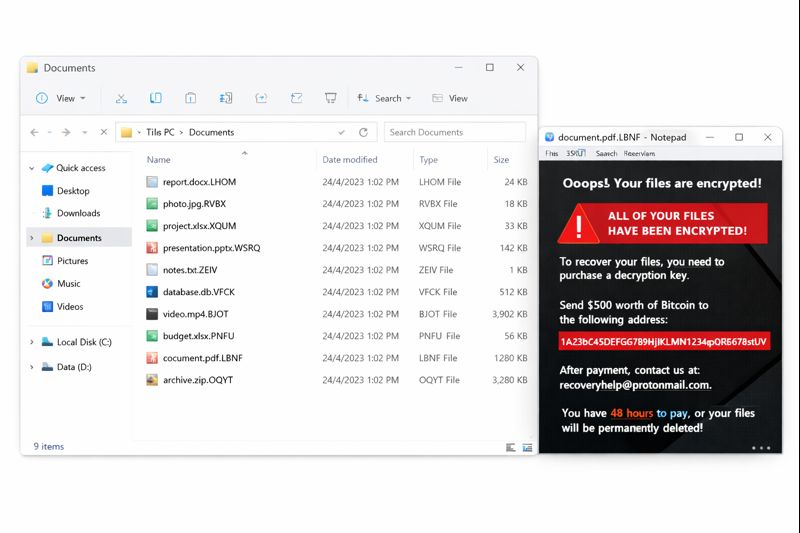Screen dimensions: 800x533
Task: Click Tils PC in the address breadcrumb
Action: point(160,132)
